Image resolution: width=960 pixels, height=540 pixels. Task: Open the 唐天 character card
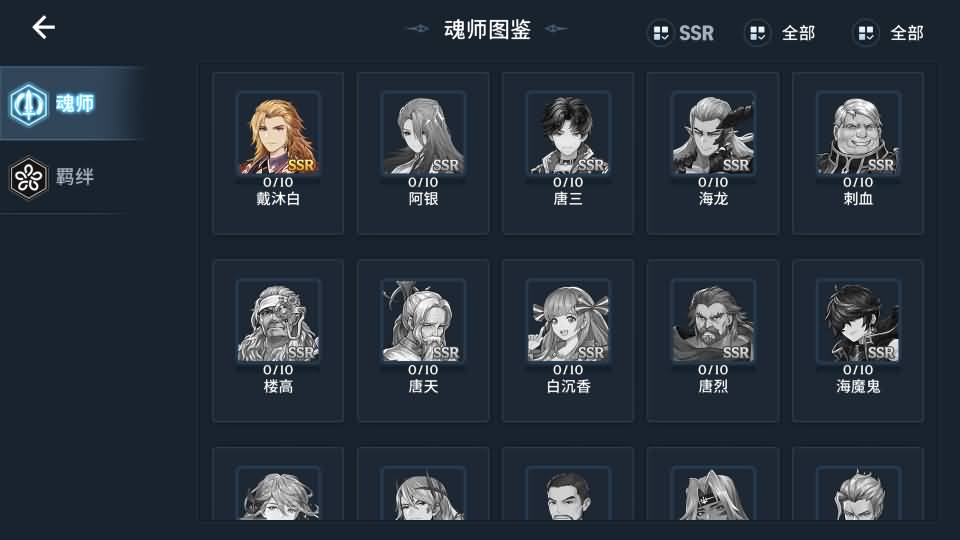pos(423,340)
